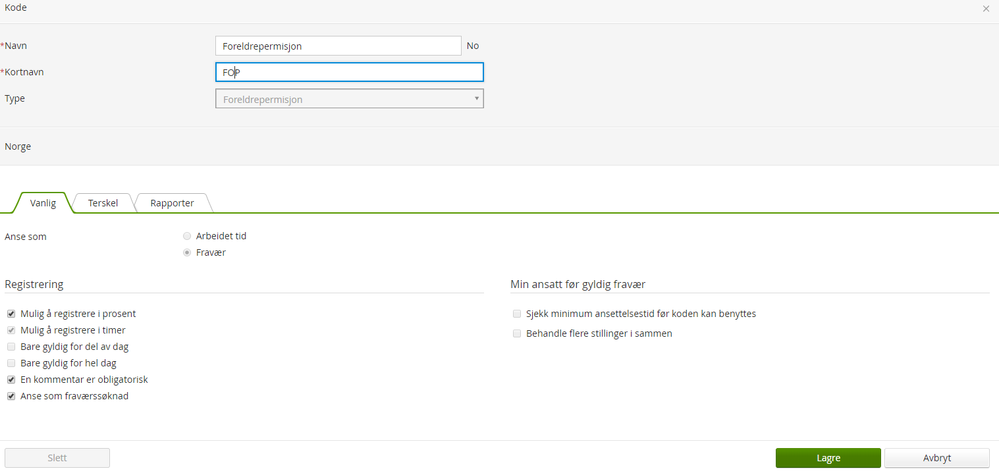Switch to the Vanlig tab
Screen dimensions: 999x472
point(43,203)
